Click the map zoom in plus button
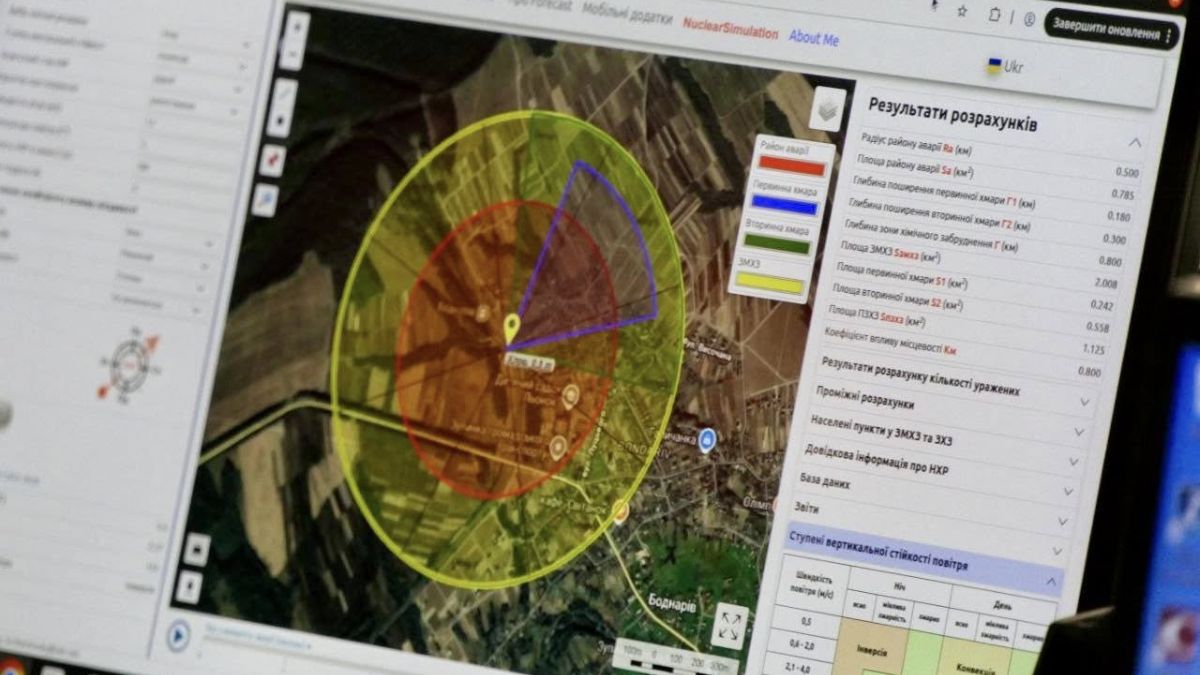This screenshot has width=1200, height=675. tap(296, 28)
